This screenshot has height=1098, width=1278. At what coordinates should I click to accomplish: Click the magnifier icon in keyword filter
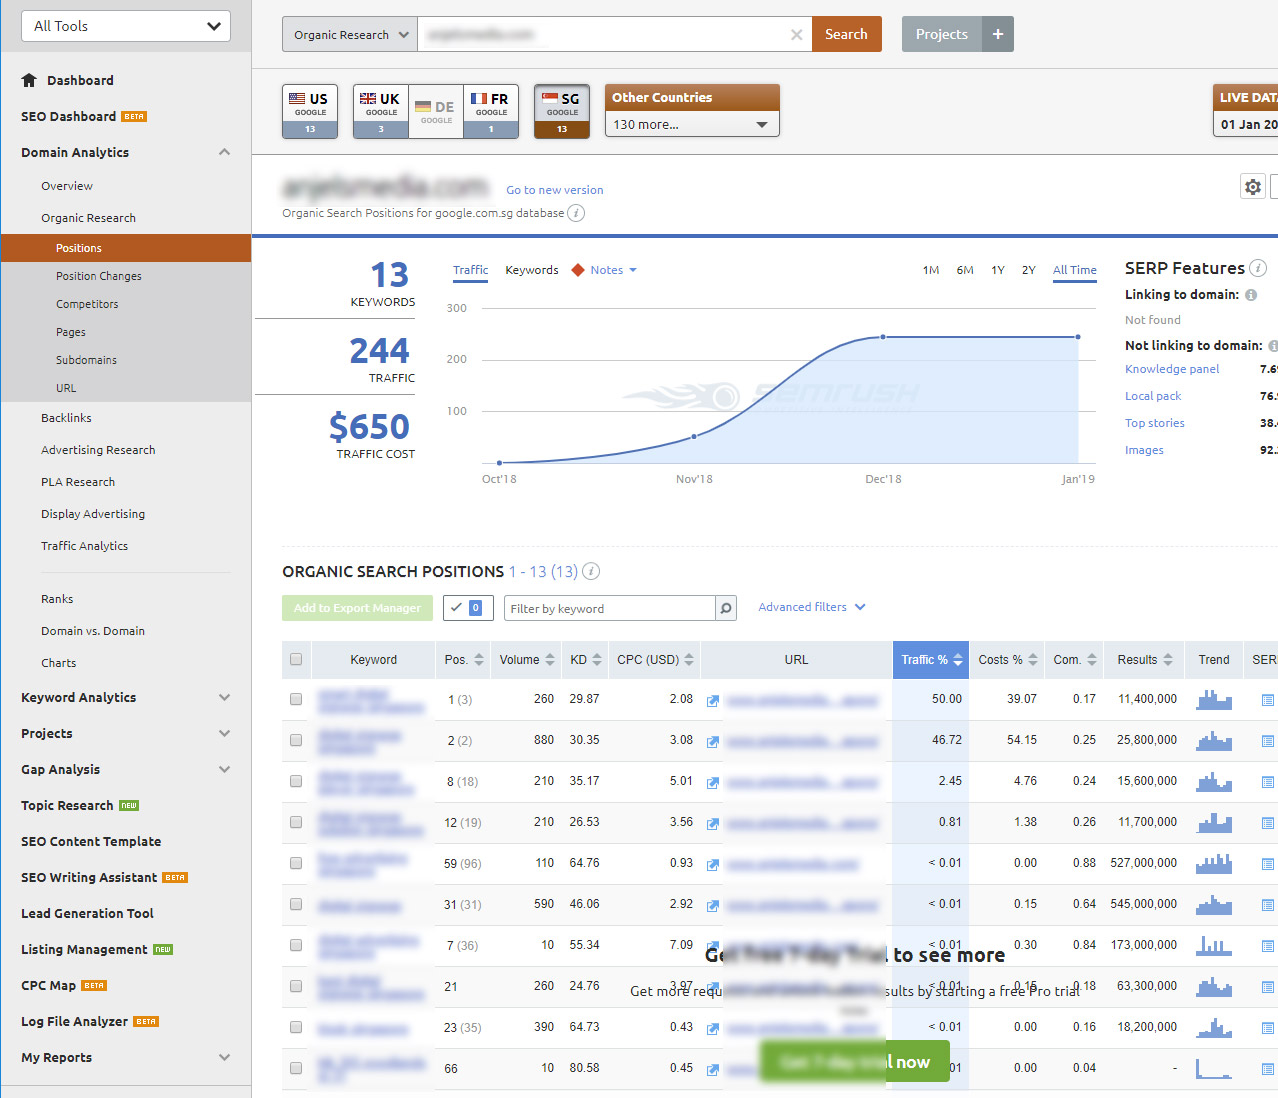pyautogui.click(x=727, y=608)
